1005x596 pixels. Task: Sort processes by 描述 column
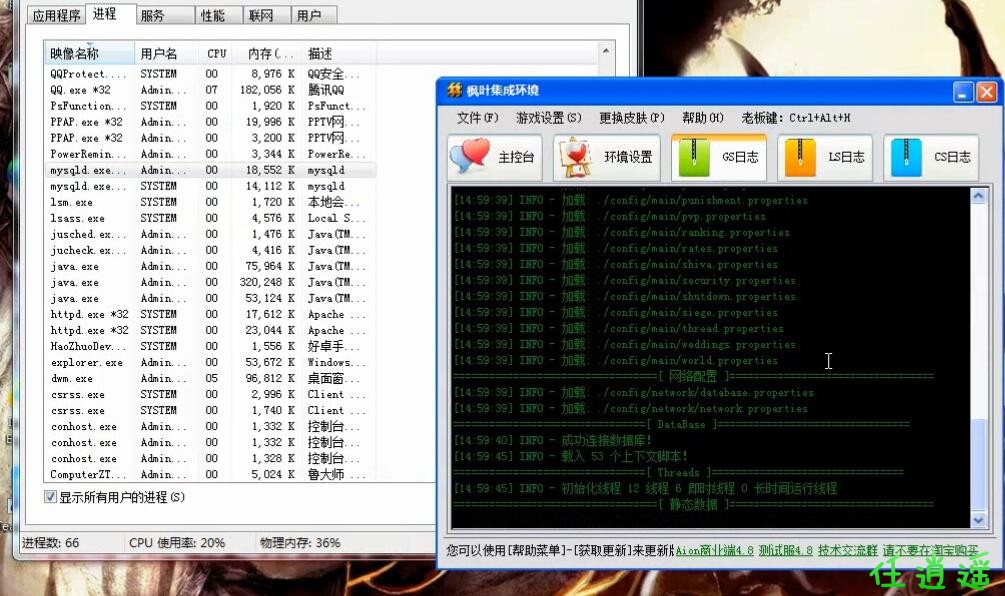point(339,53)
